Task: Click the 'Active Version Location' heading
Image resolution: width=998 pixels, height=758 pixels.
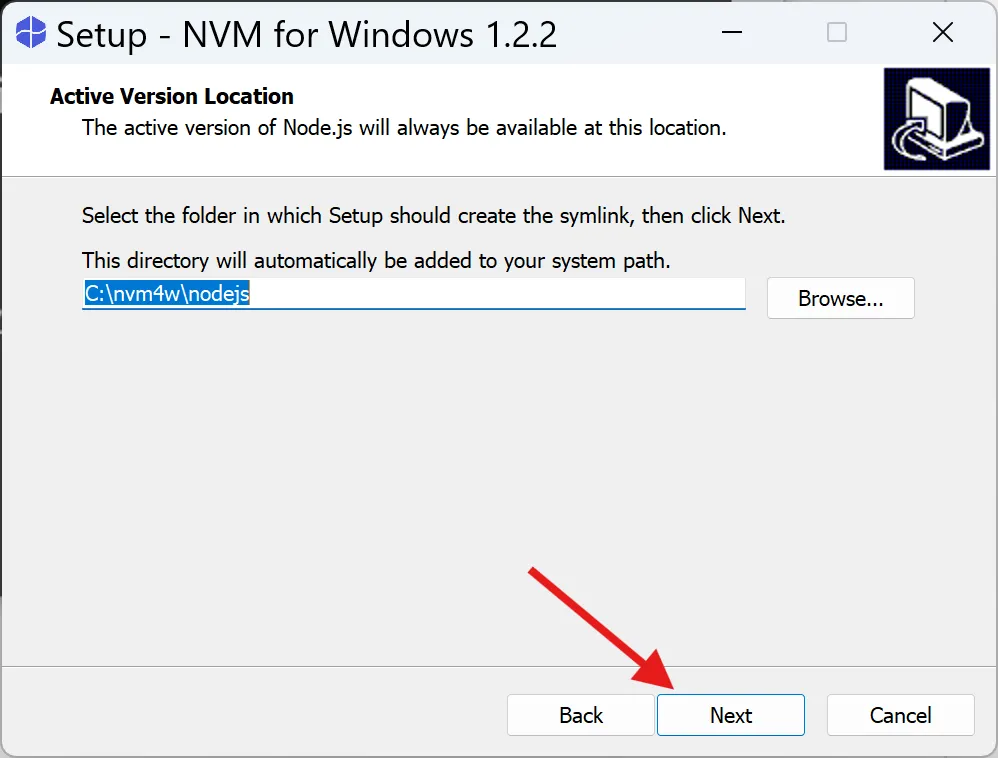Action: [x=172, y=96]
